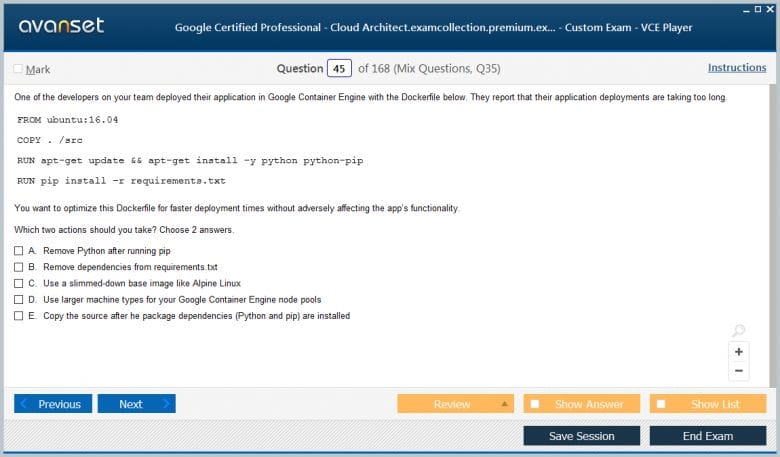This screenshot has height=457, width=780.
Task: Check answer D about larger machine types
Action: (18, 299)
